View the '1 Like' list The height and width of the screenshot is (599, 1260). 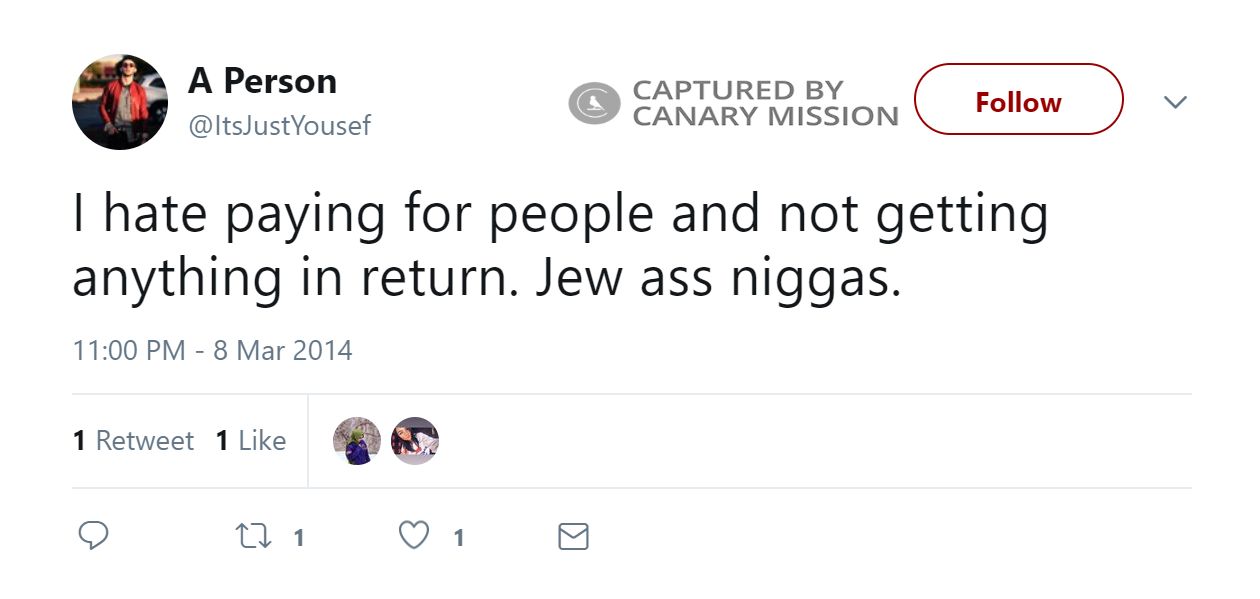pyautogui.click(x=250, y=441)
